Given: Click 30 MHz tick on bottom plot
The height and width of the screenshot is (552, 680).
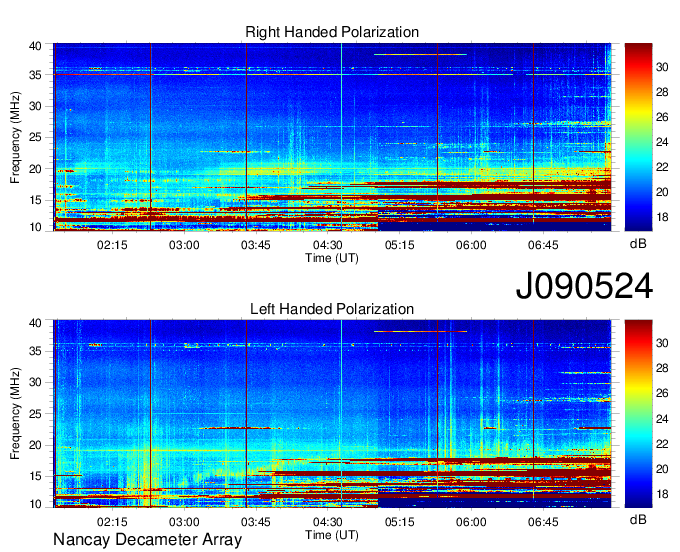Looking at the screenshot, I should (35, 382).
